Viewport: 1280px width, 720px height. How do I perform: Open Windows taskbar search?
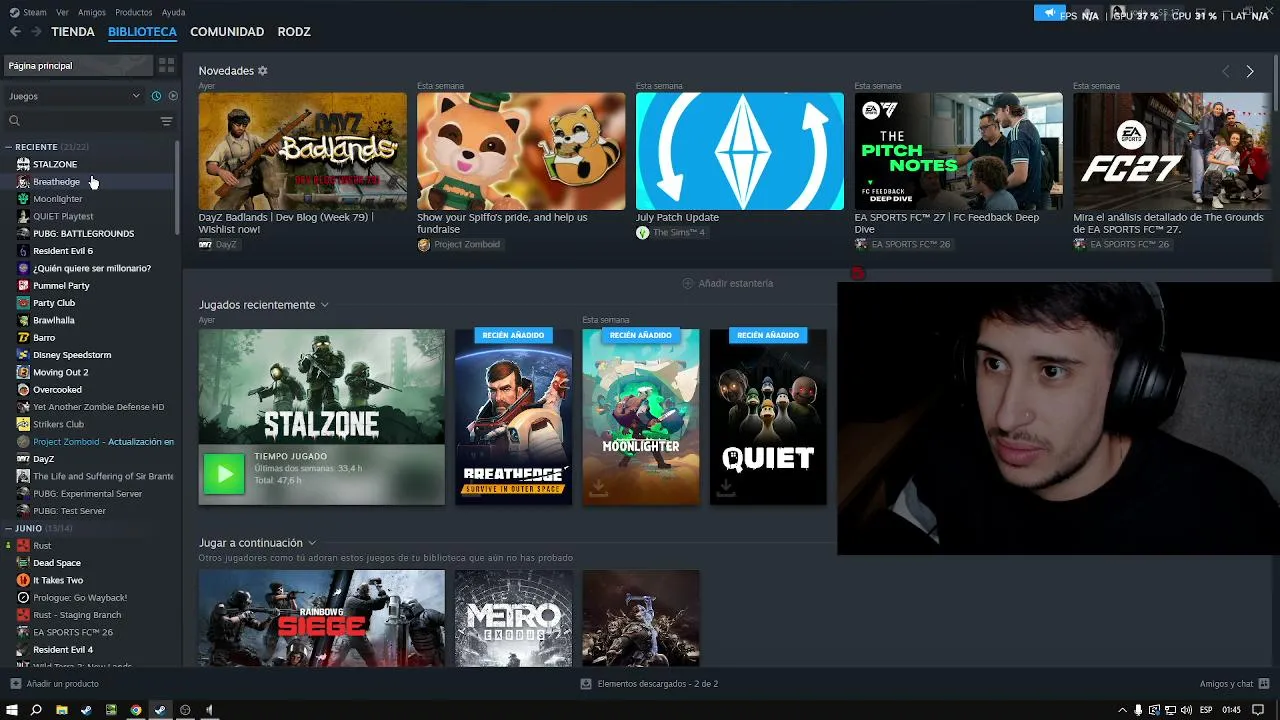(36, 710)
